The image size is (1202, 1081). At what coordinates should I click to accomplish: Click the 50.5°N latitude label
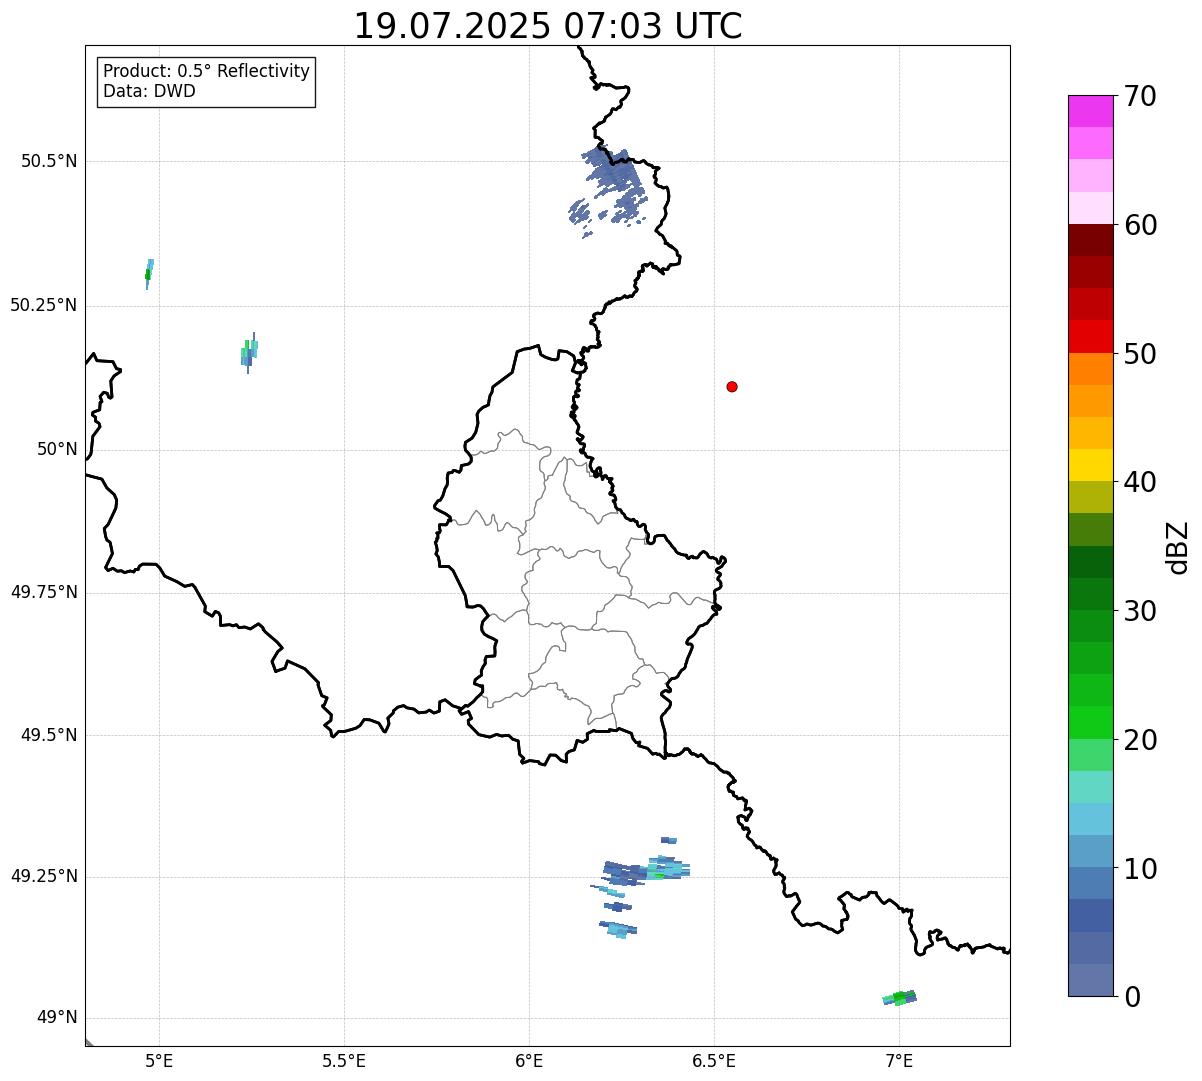pyautogui.click(x=49, y=161)
